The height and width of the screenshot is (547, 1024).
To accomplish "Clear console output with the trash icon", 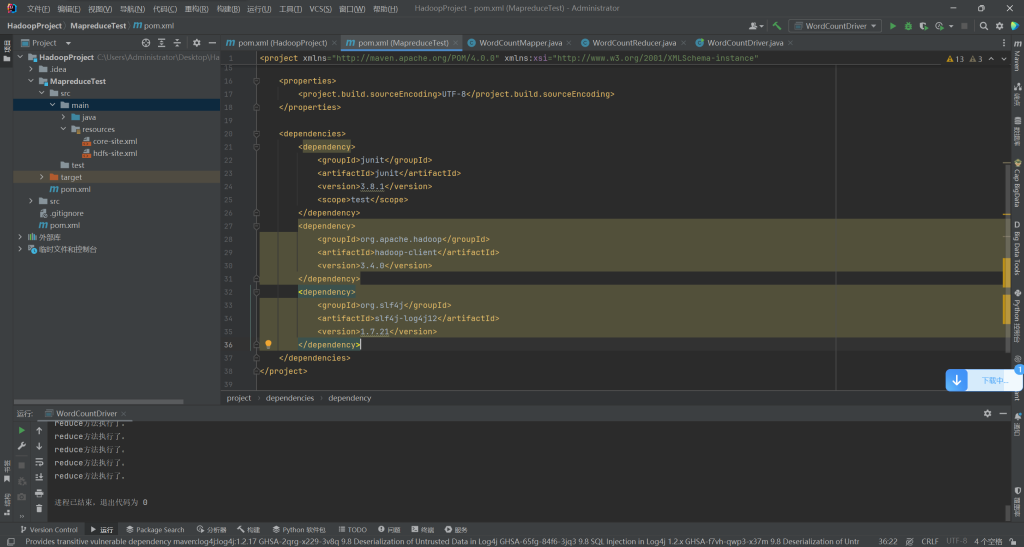I will coord(39,508).
